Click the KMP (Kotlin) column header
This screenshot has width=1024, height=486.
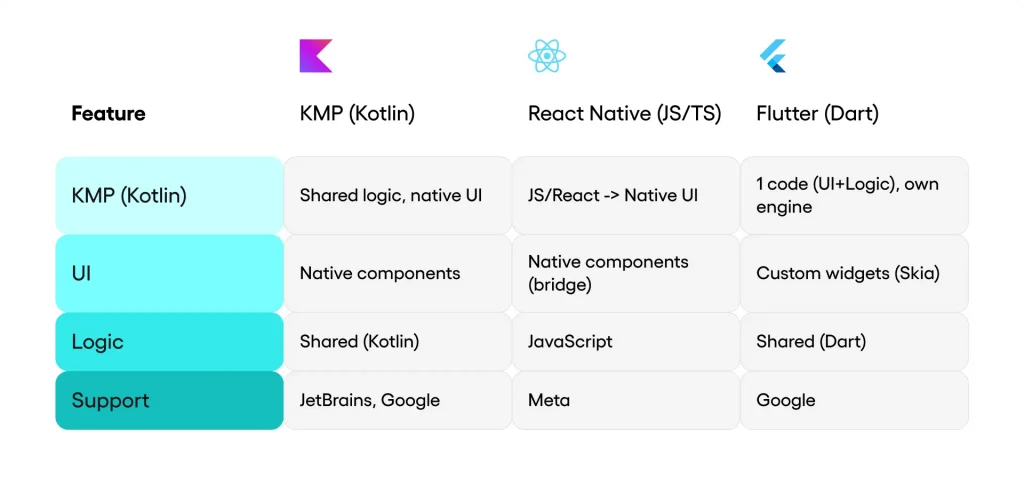pyautogui.click(x=357, y=114)
